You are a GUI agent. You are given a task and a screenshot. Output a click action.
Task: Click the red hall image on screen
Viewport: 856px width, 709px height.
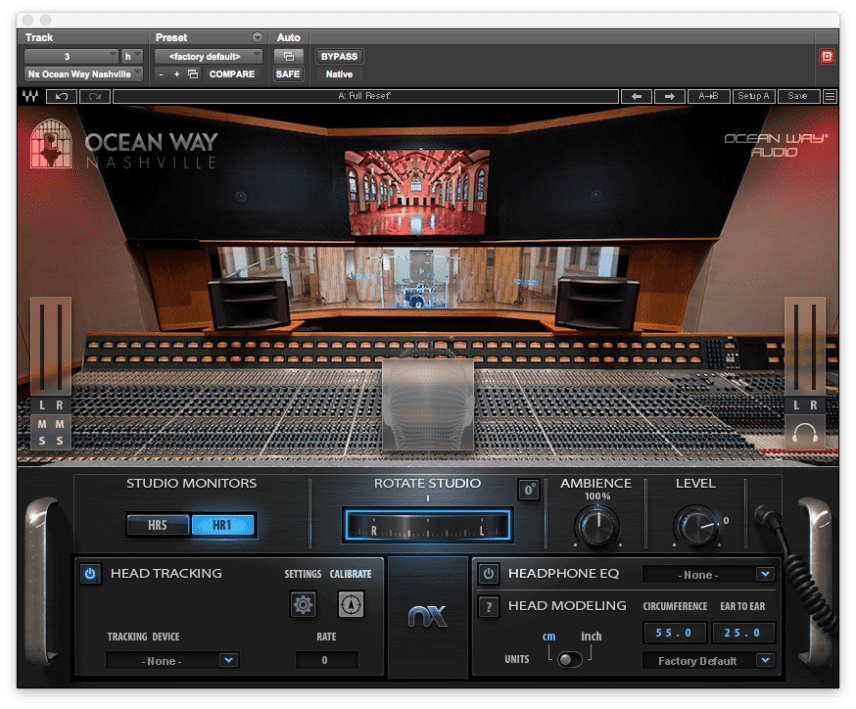(x=417, y=193)
